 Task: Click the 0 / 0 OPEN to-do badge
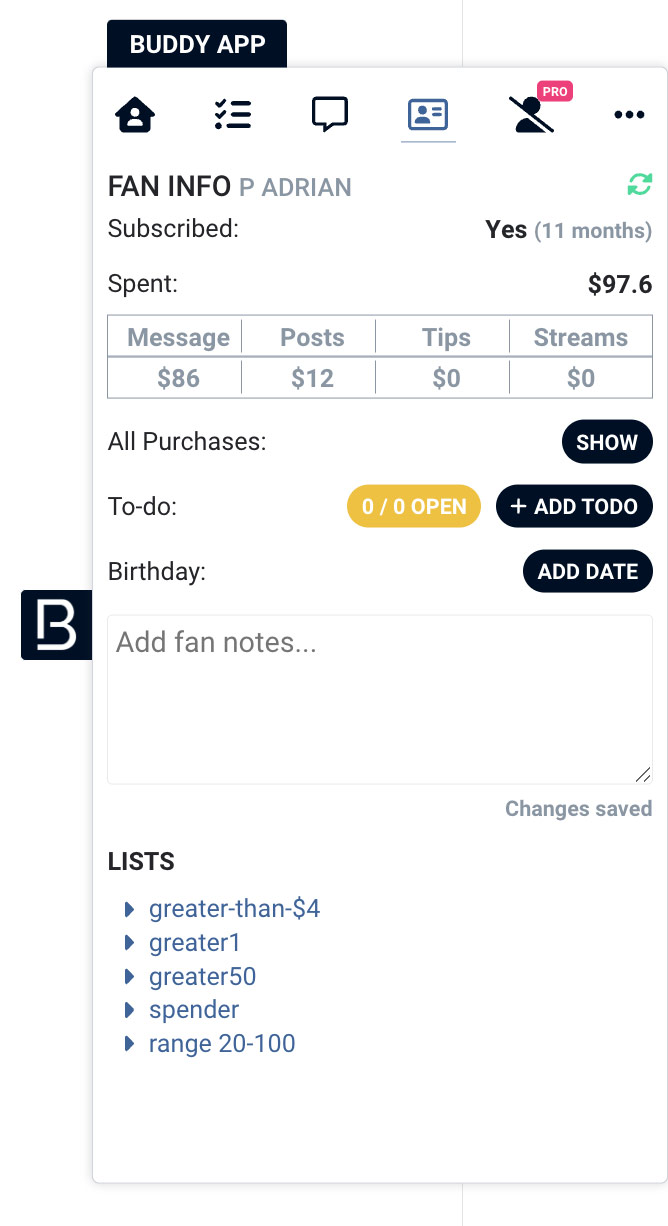point(414,506)
